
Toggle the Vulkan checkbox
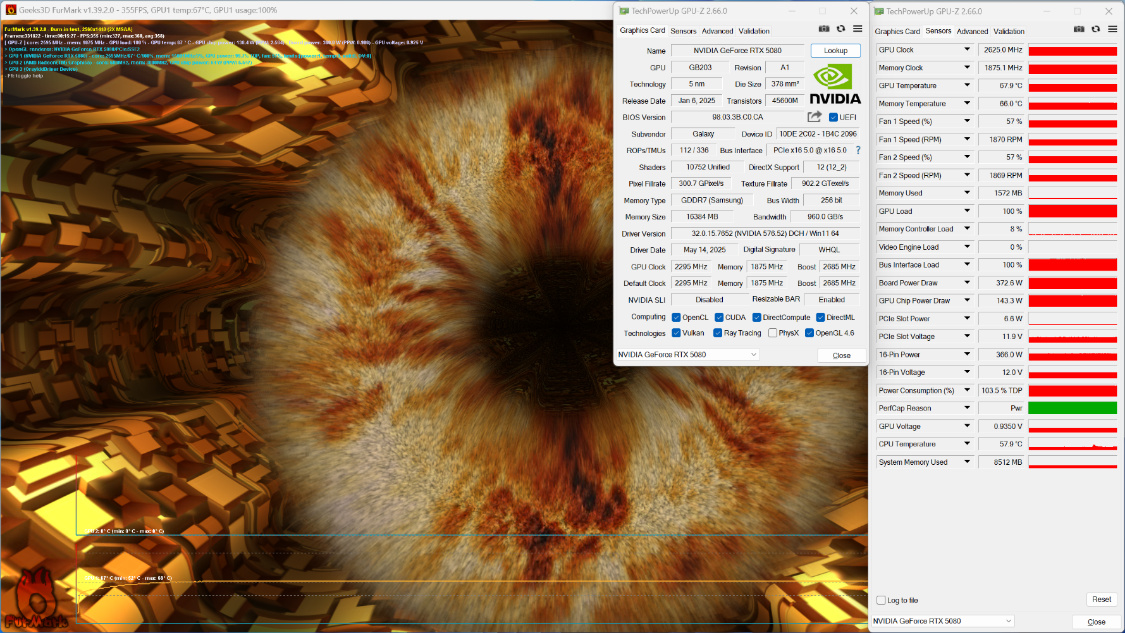click(676, 333)
